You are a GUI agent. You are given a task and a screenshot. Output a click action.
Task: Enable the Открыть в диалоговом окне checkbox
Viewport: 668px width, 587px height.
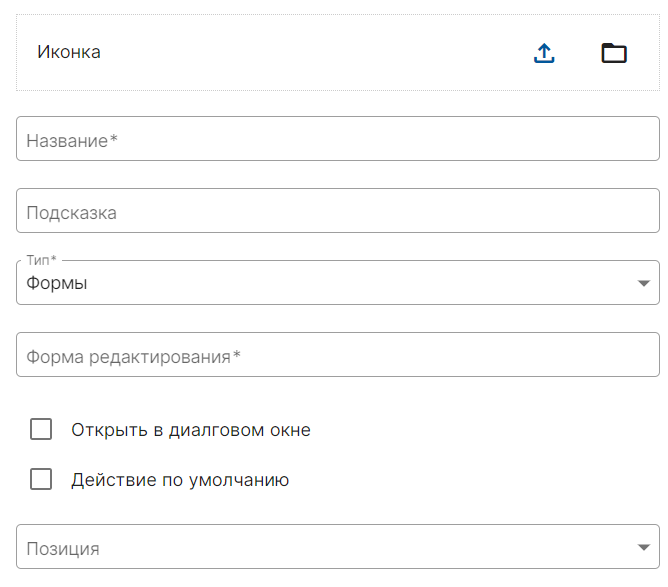[x=41, y=429]
